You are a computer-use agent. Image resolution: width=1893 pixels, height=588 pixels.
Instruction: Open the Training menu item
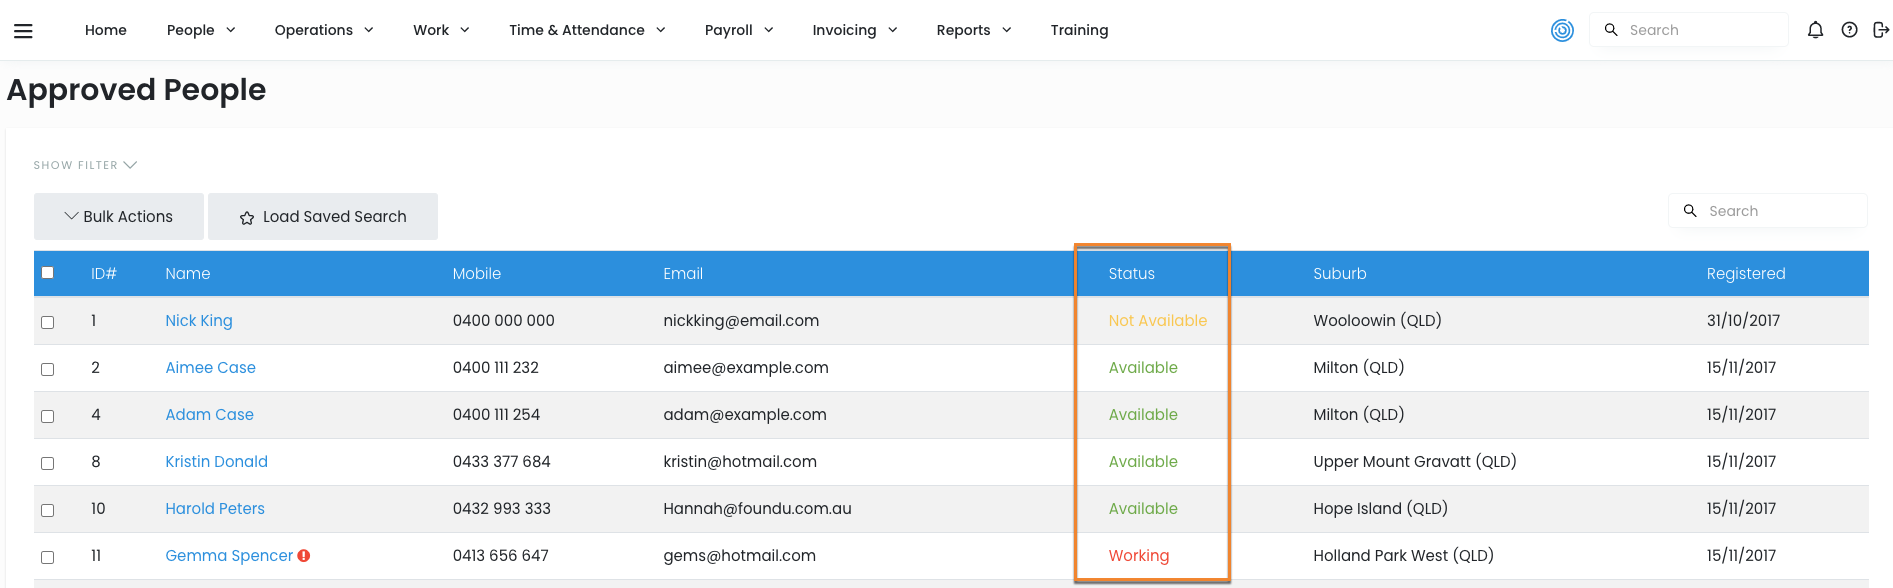[x=1079, y=30]
